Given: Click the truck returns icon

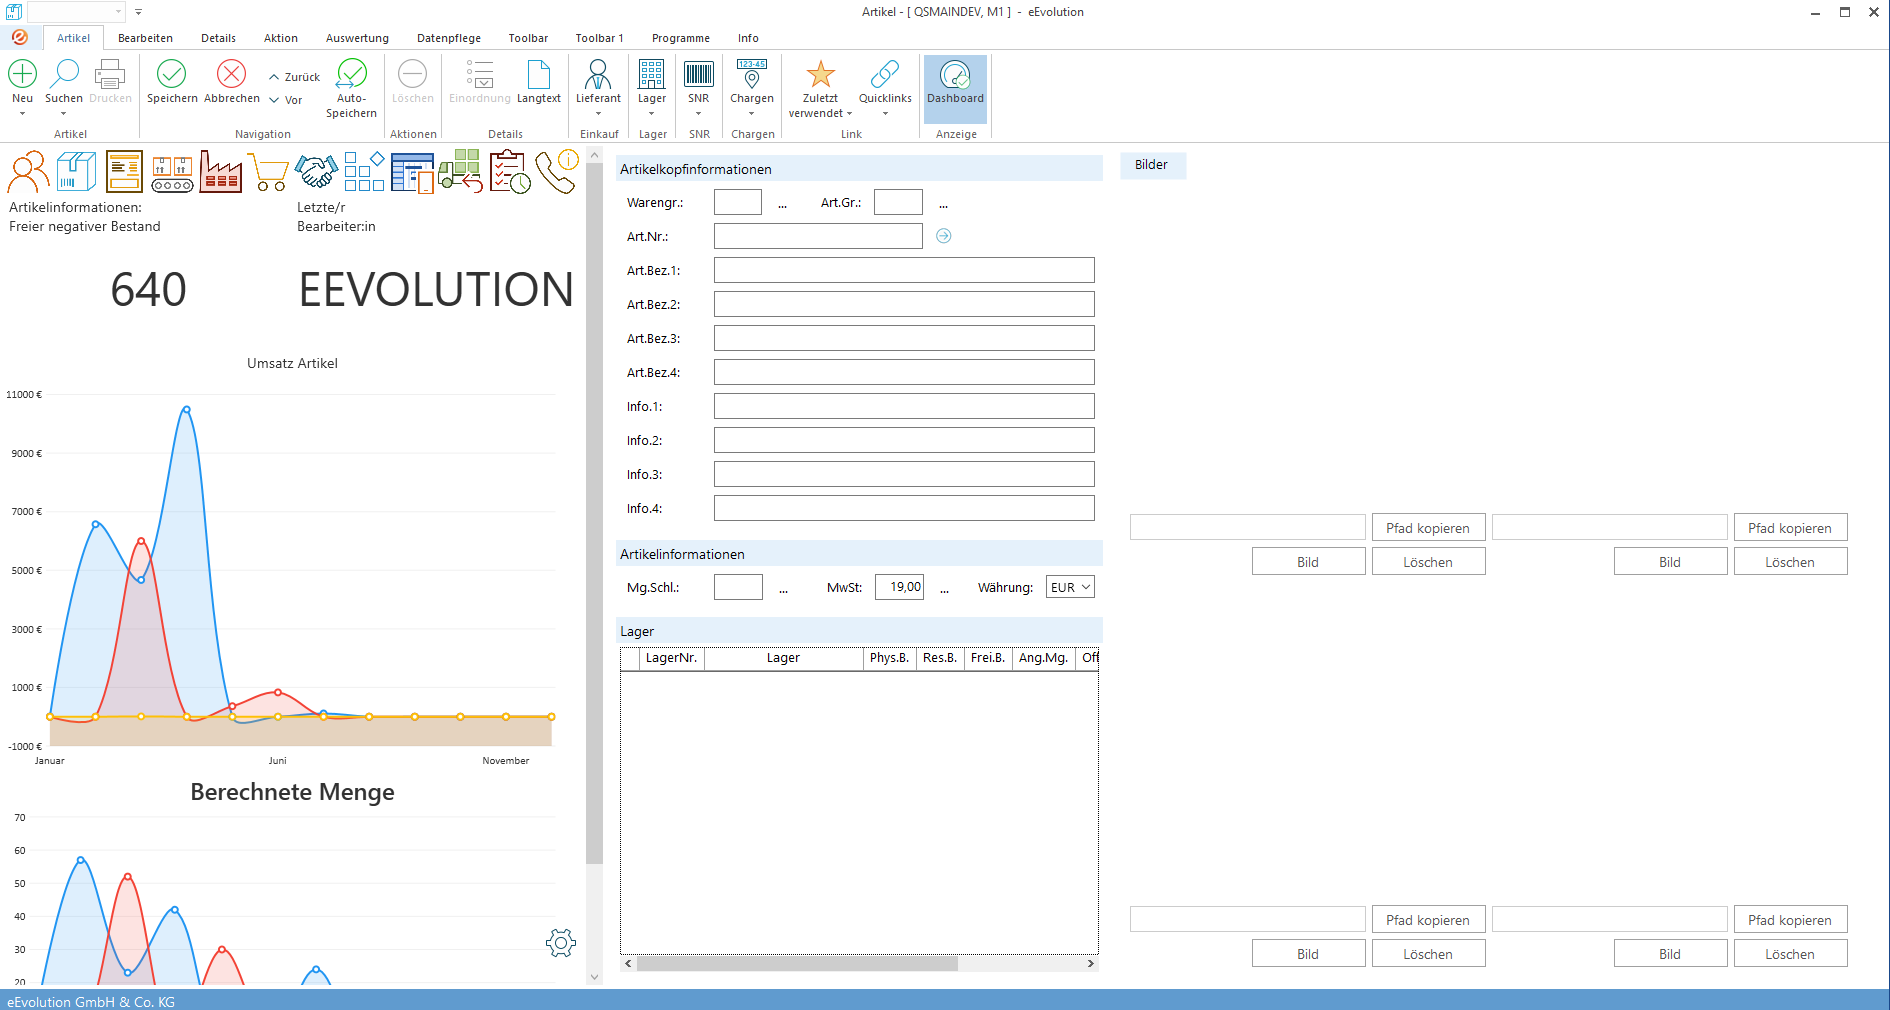Looking at the screenshot, I should point(460,171).
